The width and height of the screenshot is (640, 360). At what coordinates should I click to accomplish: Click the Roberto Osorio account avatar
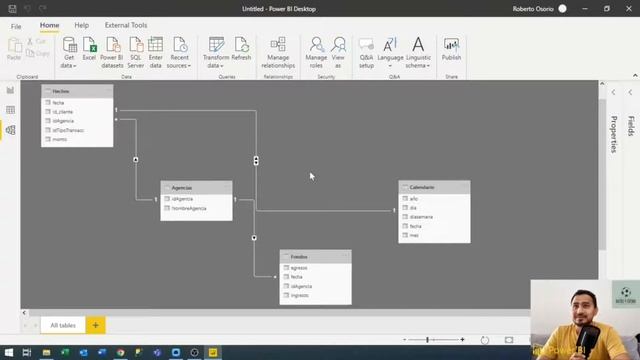click(x=562, y=9)
